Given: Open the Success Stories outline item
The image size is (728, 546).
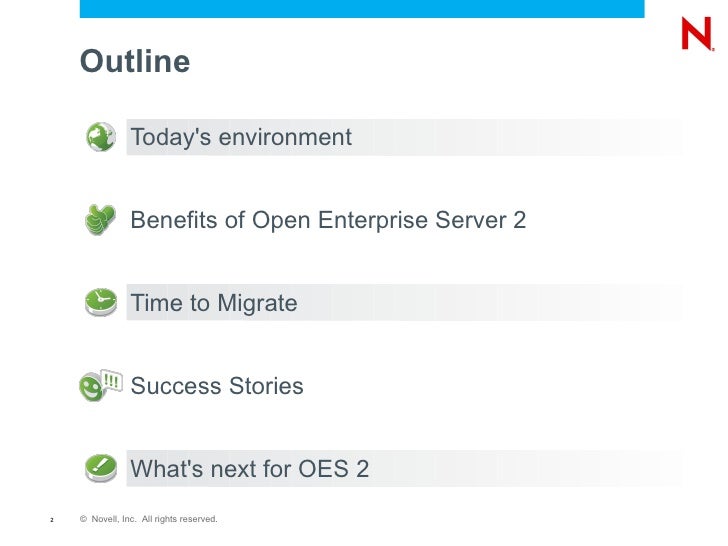Looking at the screenshot, I should 217,386.
